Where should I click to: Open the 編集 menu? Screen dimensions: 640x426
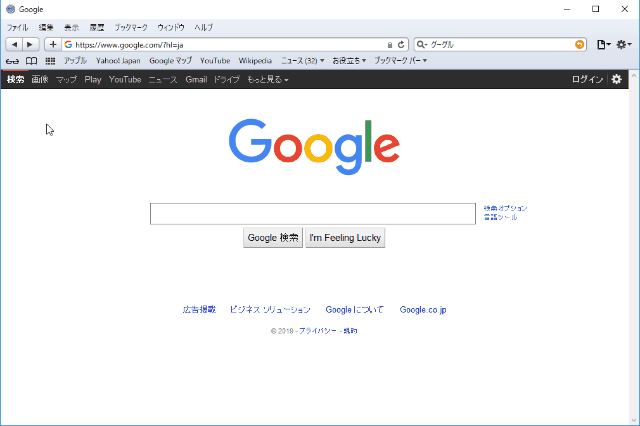(x=46, y=27)
